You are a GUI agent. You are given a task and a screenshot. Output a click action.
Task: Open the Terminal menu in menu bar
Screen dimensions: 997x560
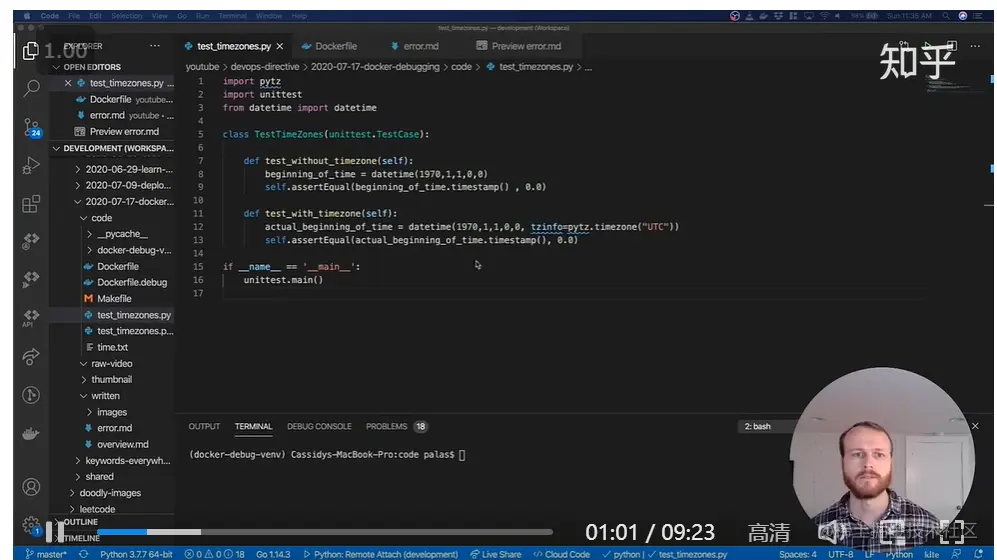(x=232, y=16)
